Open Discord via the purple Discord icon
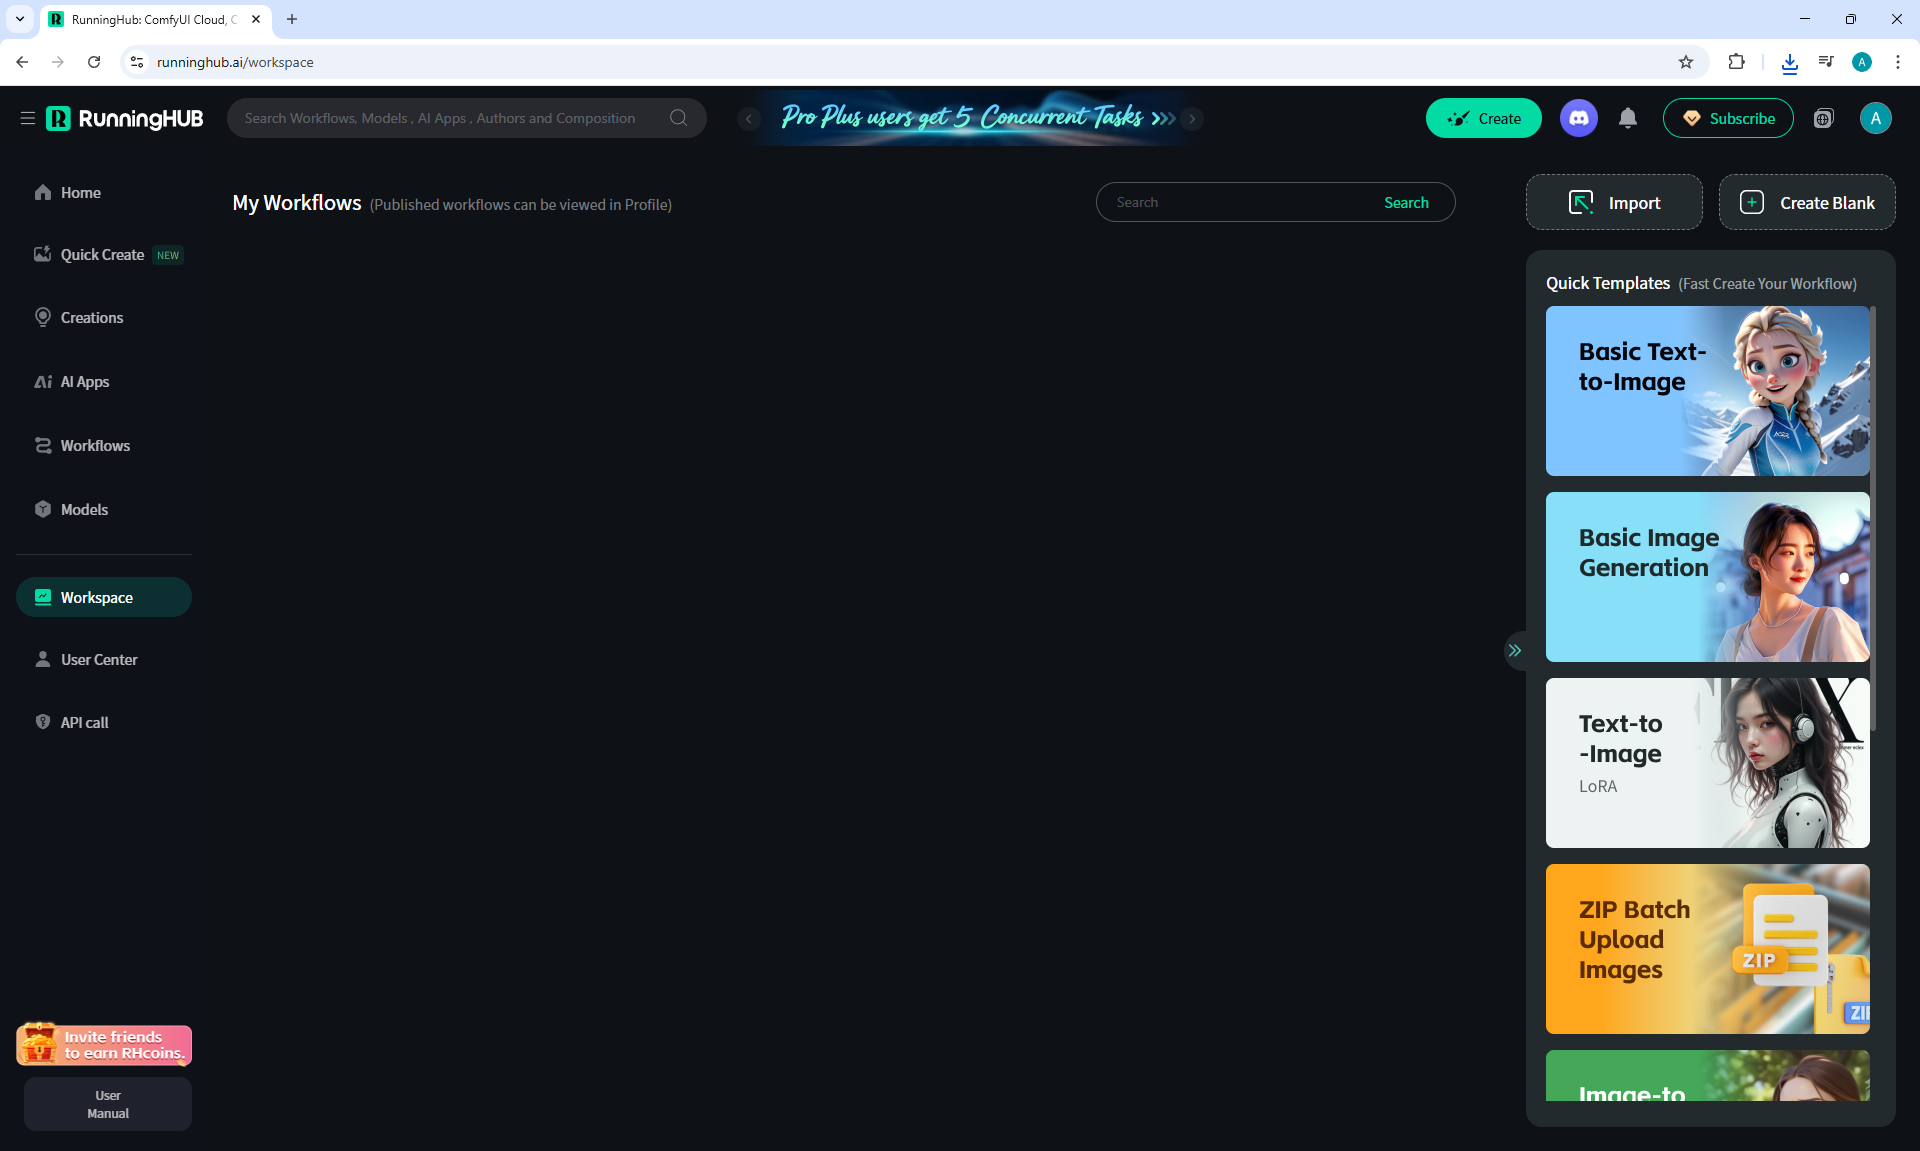The height and width of the screenshot is (1151, 1920). [x=1578, y=118]
